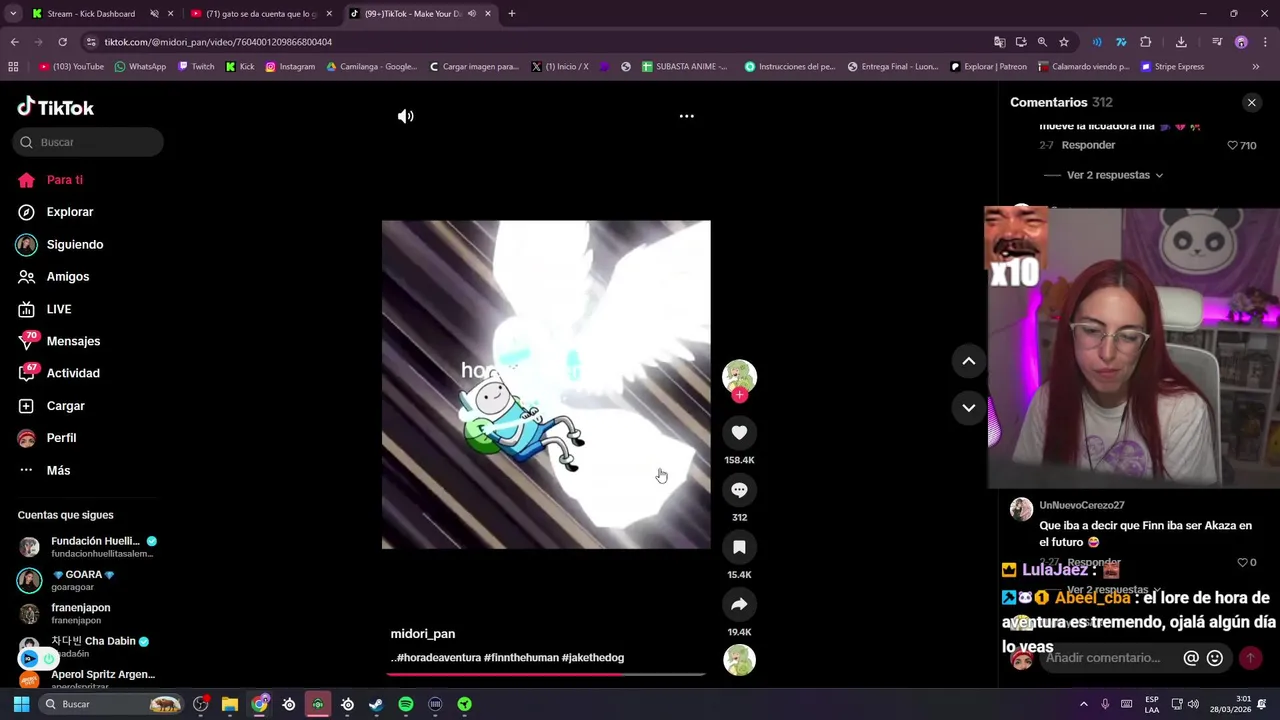Open the YouTube bookmark
This screenshot has height=720, width=1280.
71,67
